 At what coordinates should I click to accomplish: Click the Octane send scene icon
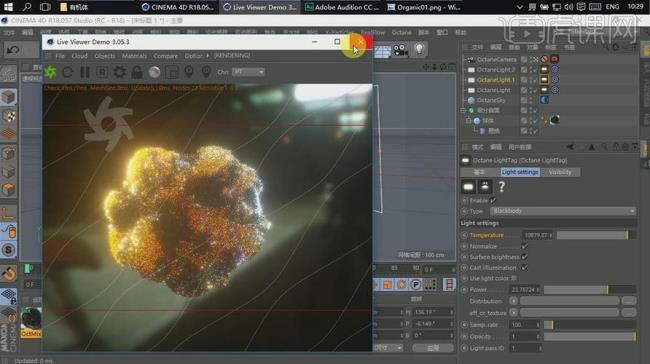(50, 72)
